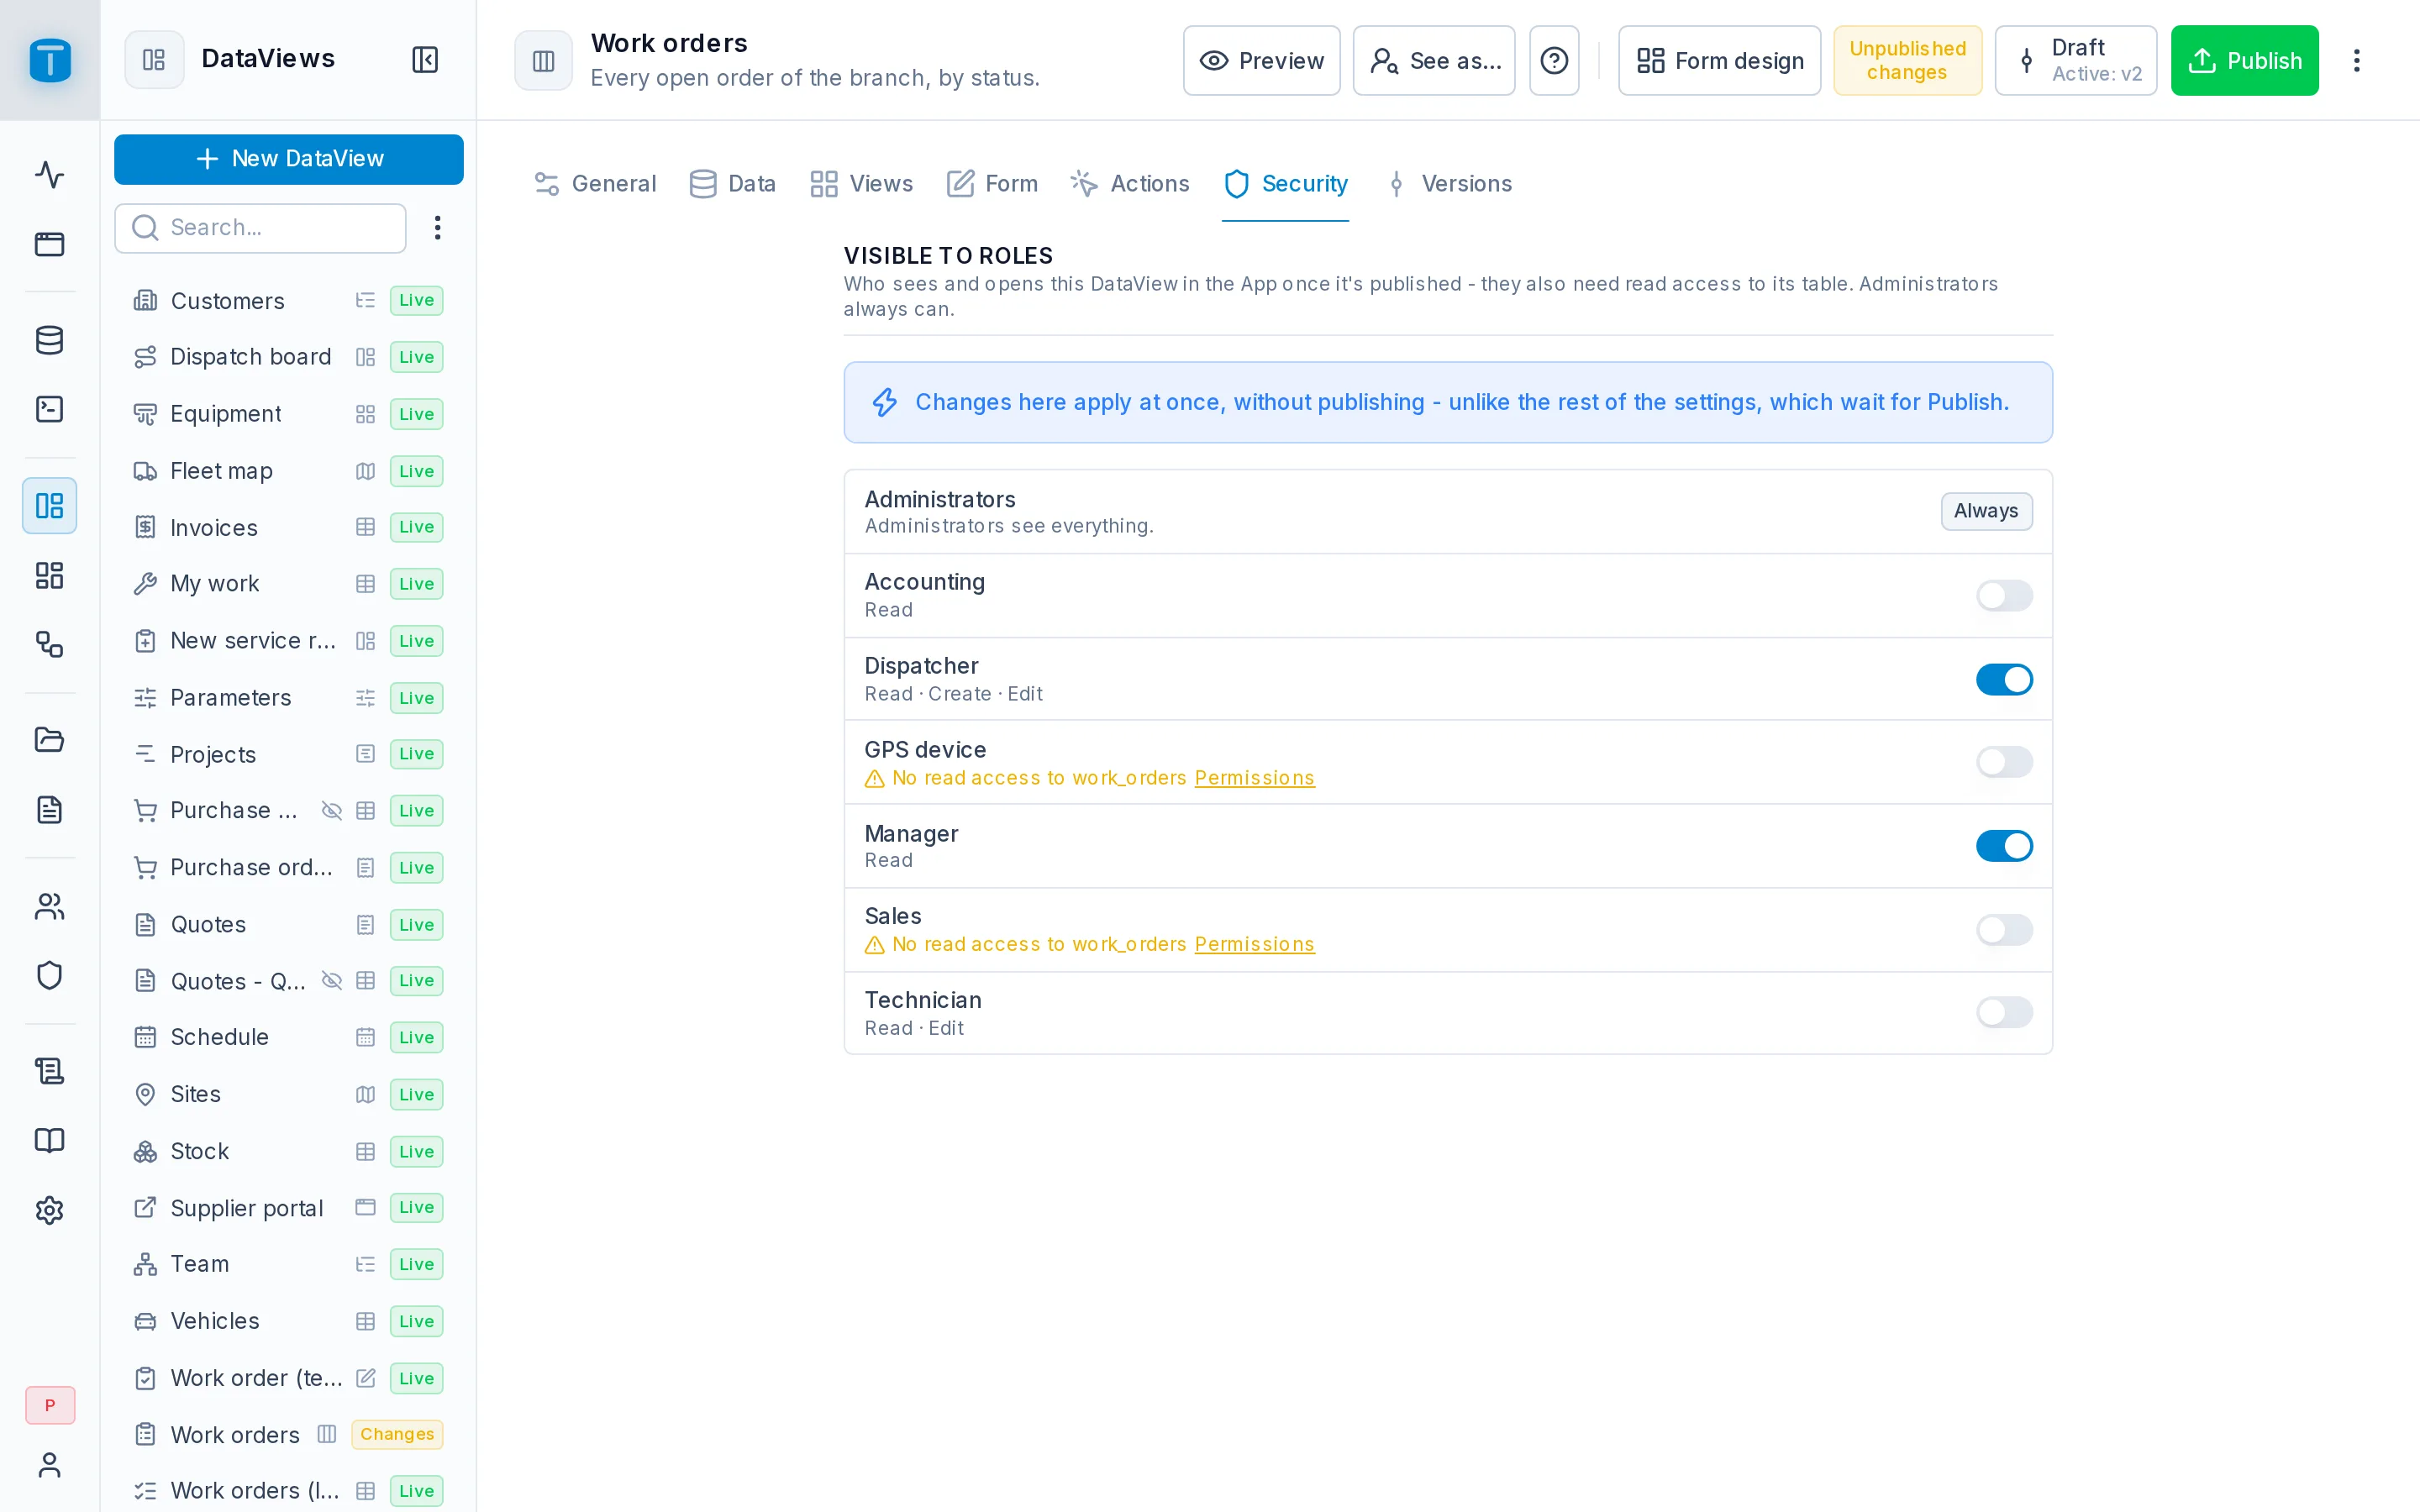Image resolution: width=2420 pixels, height=1512 pixels.
Task: Open Permissions link for Sales role
Action: [1254, 944]
